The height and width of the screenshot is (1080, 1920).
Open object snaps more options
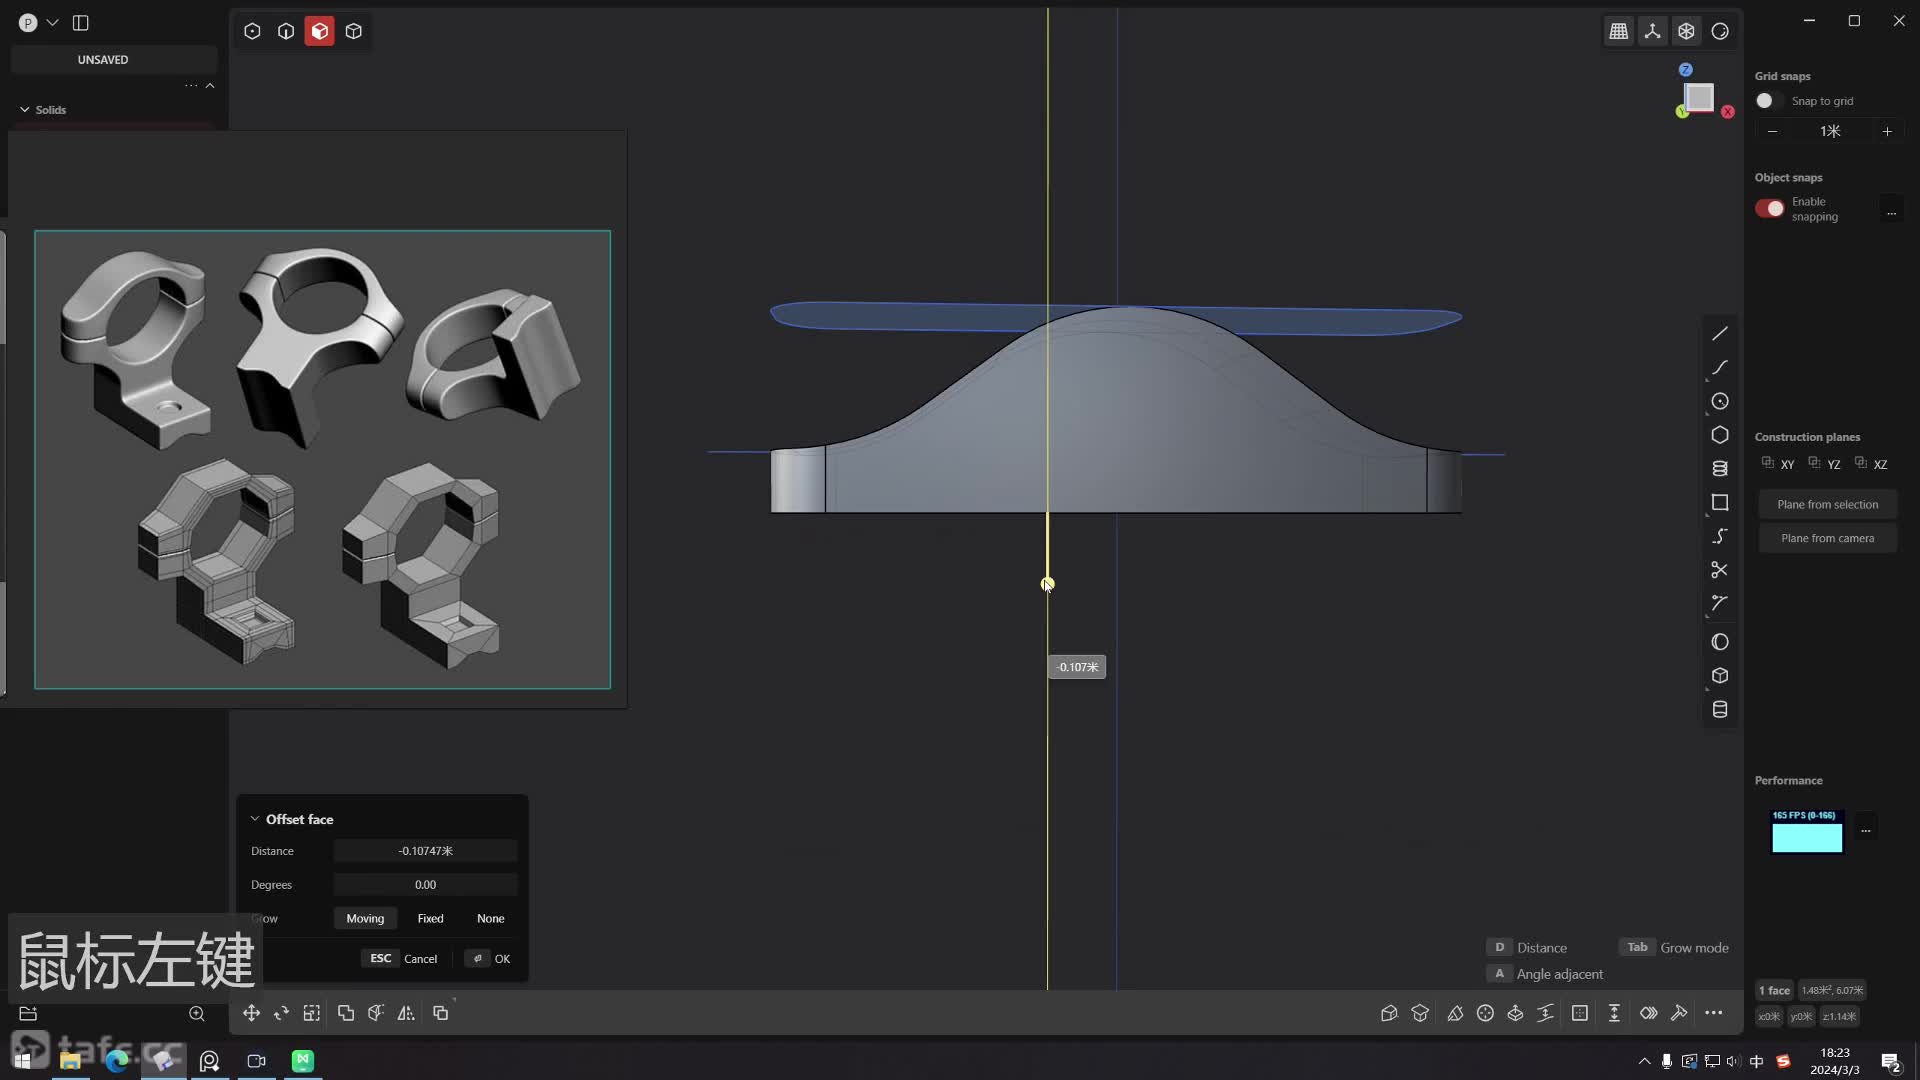point(1891,212)
